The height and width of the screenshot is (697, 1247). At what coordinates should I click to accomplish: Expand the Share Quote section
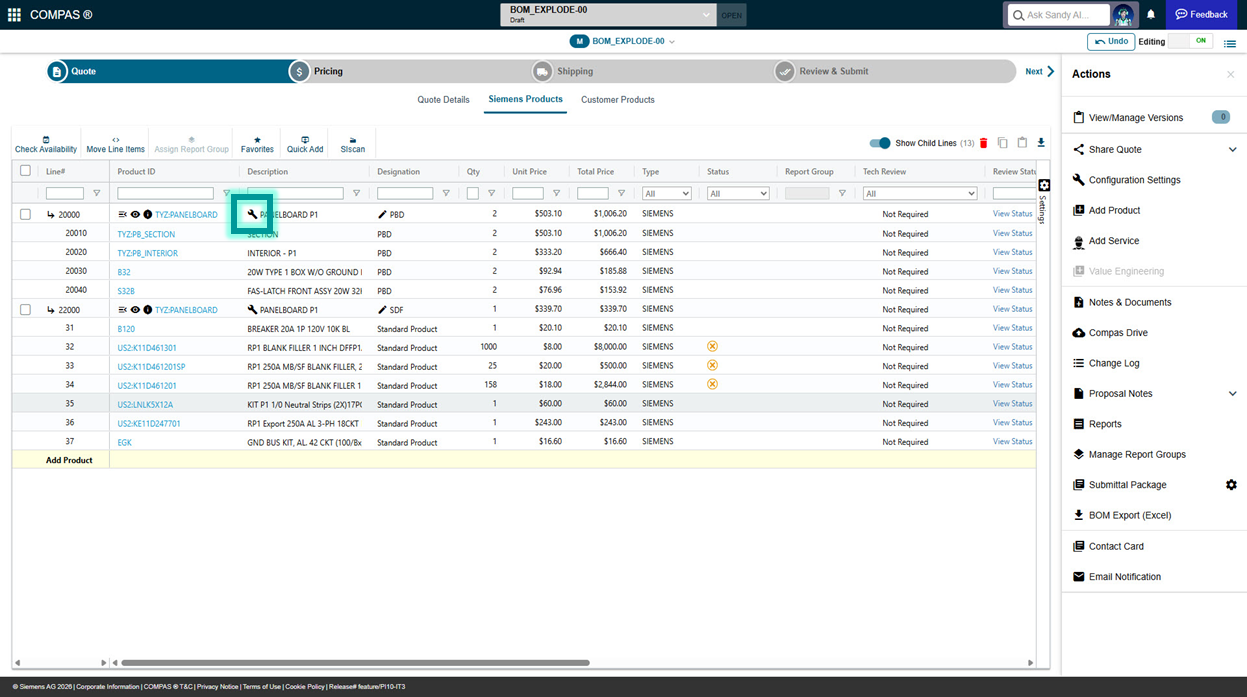tap(1232, 150)
